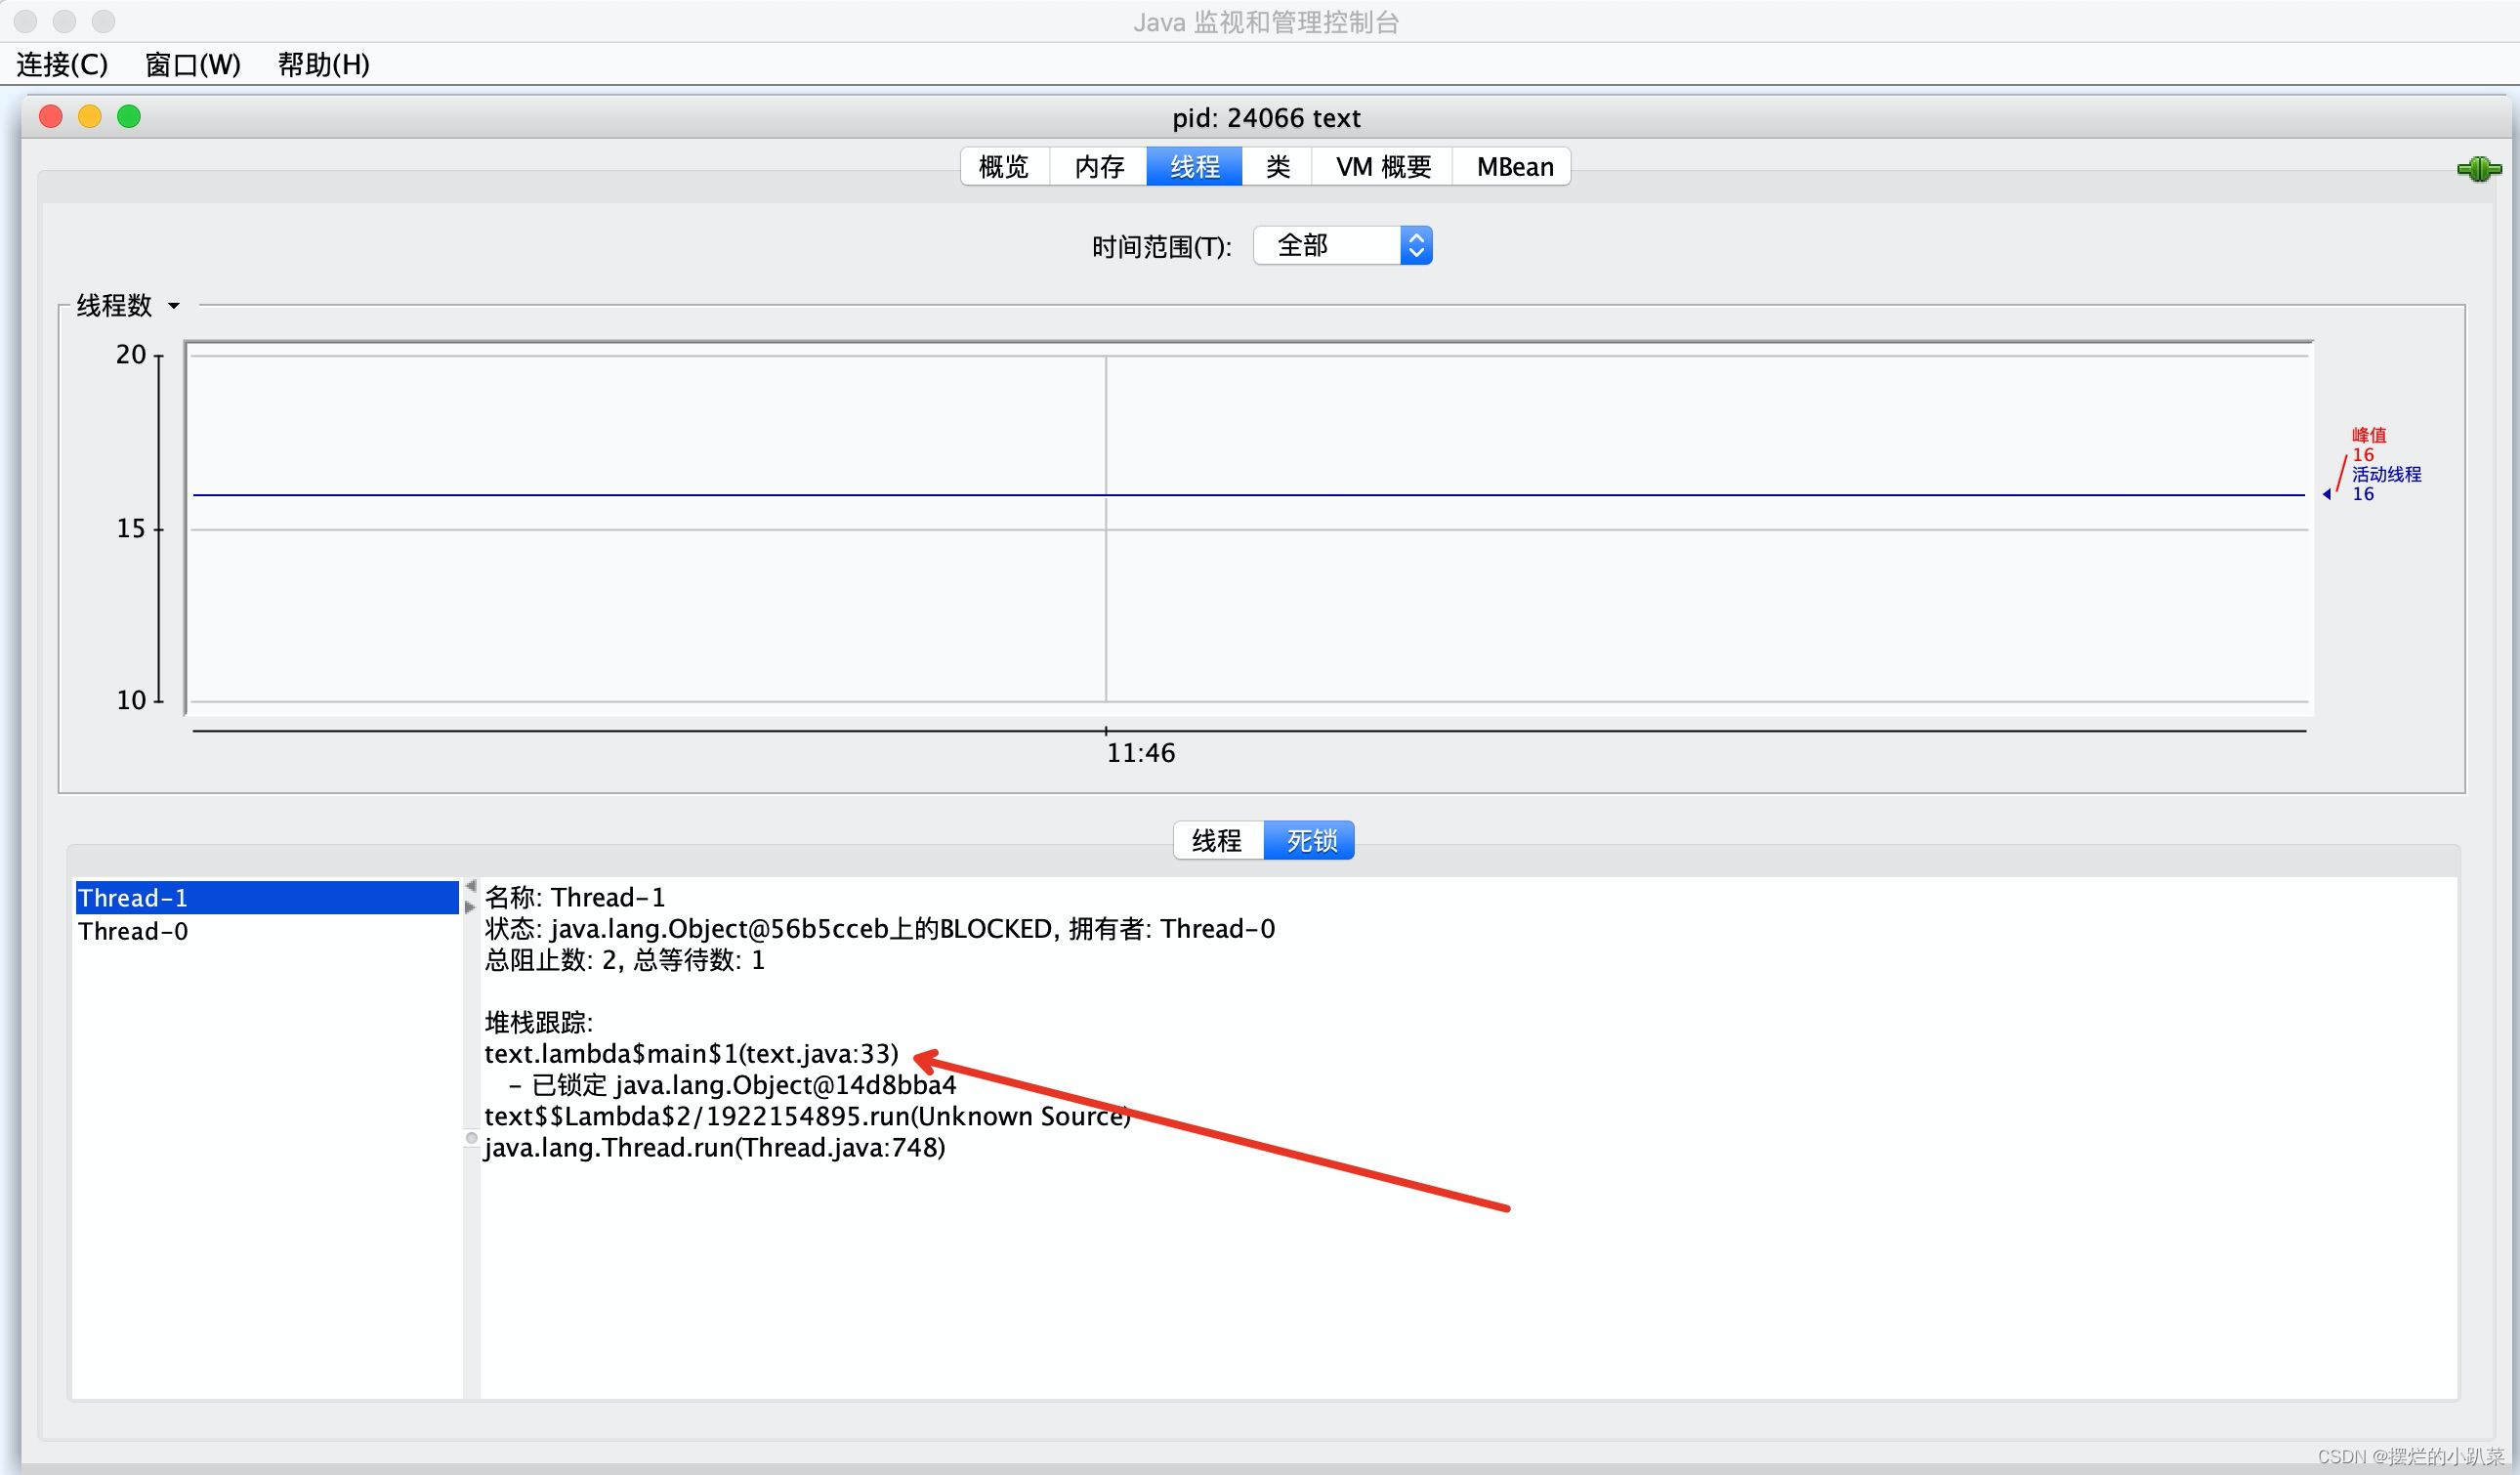Click the 堆栈跟踪 heading
Image resolution: width=2520 pixels, height=1475 pixels.
point(539,1023)
